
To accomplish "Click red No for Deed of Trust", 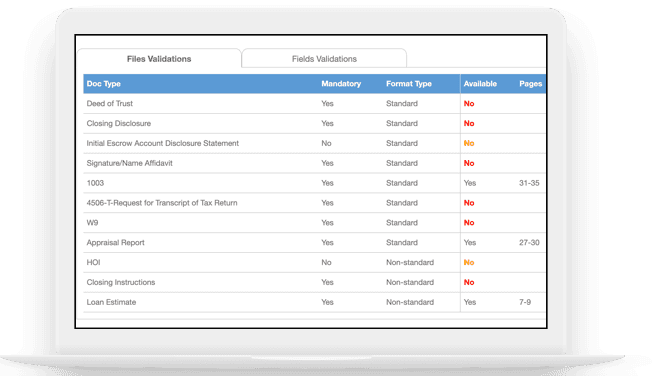I will [469, 103].
